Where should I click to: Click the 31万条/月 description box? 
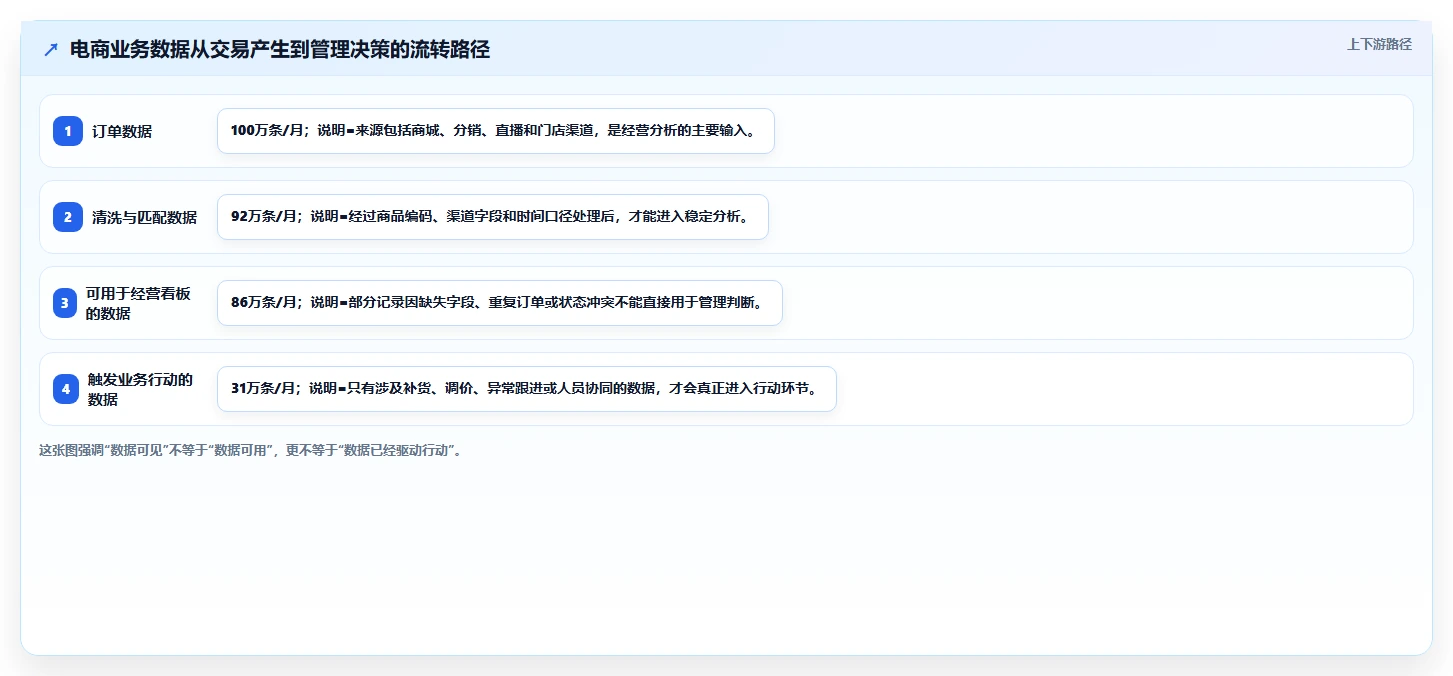coord(527,389)
